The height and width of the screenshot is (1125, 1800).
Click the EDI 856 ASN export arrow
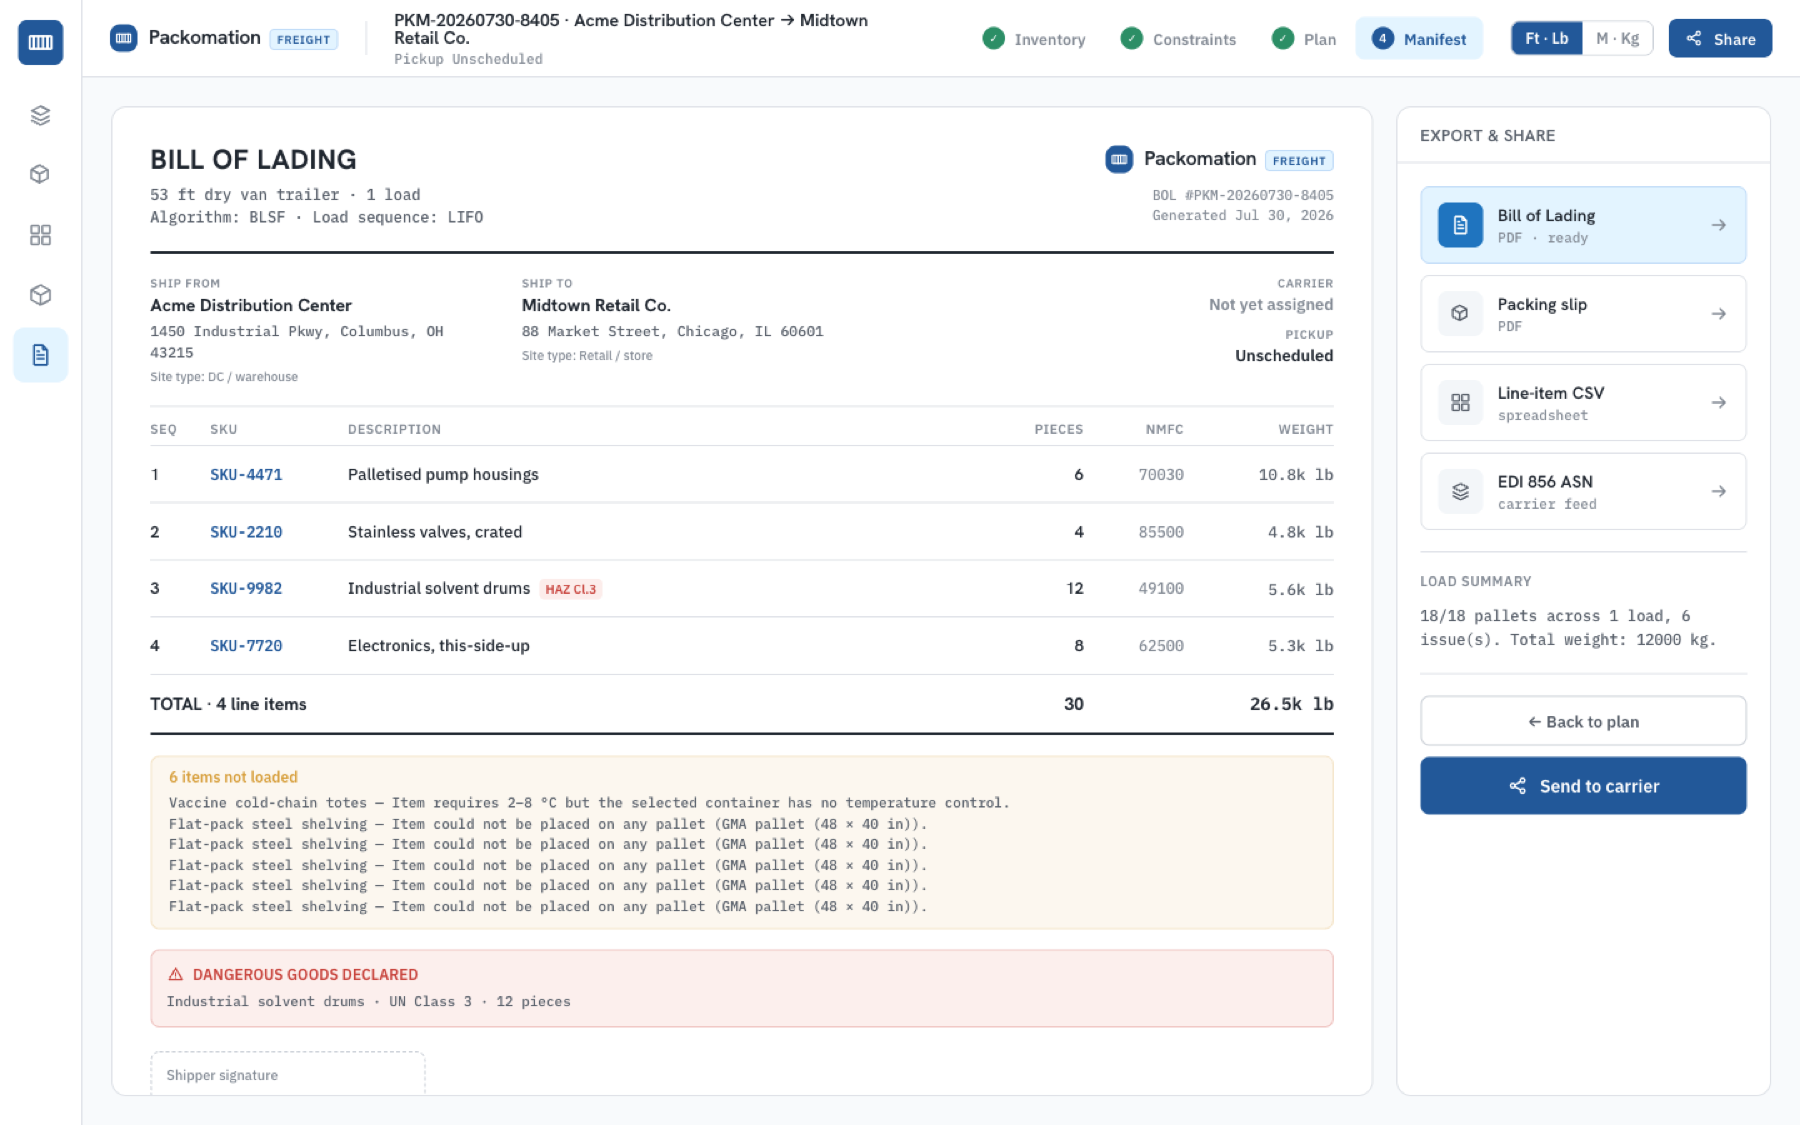pyautogui.click(x=1718, y=491)
